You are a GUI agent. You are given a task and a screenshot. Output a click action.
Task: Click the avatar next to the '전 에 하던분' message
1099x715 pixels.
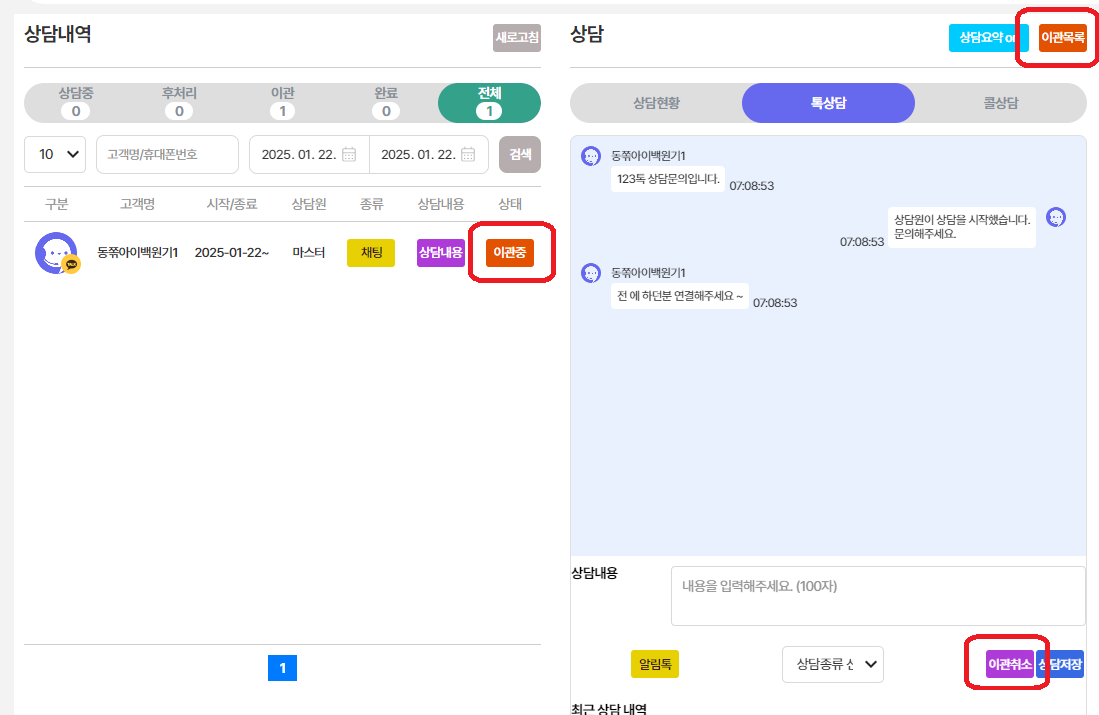pyautogui.click(x=591, y=272)
